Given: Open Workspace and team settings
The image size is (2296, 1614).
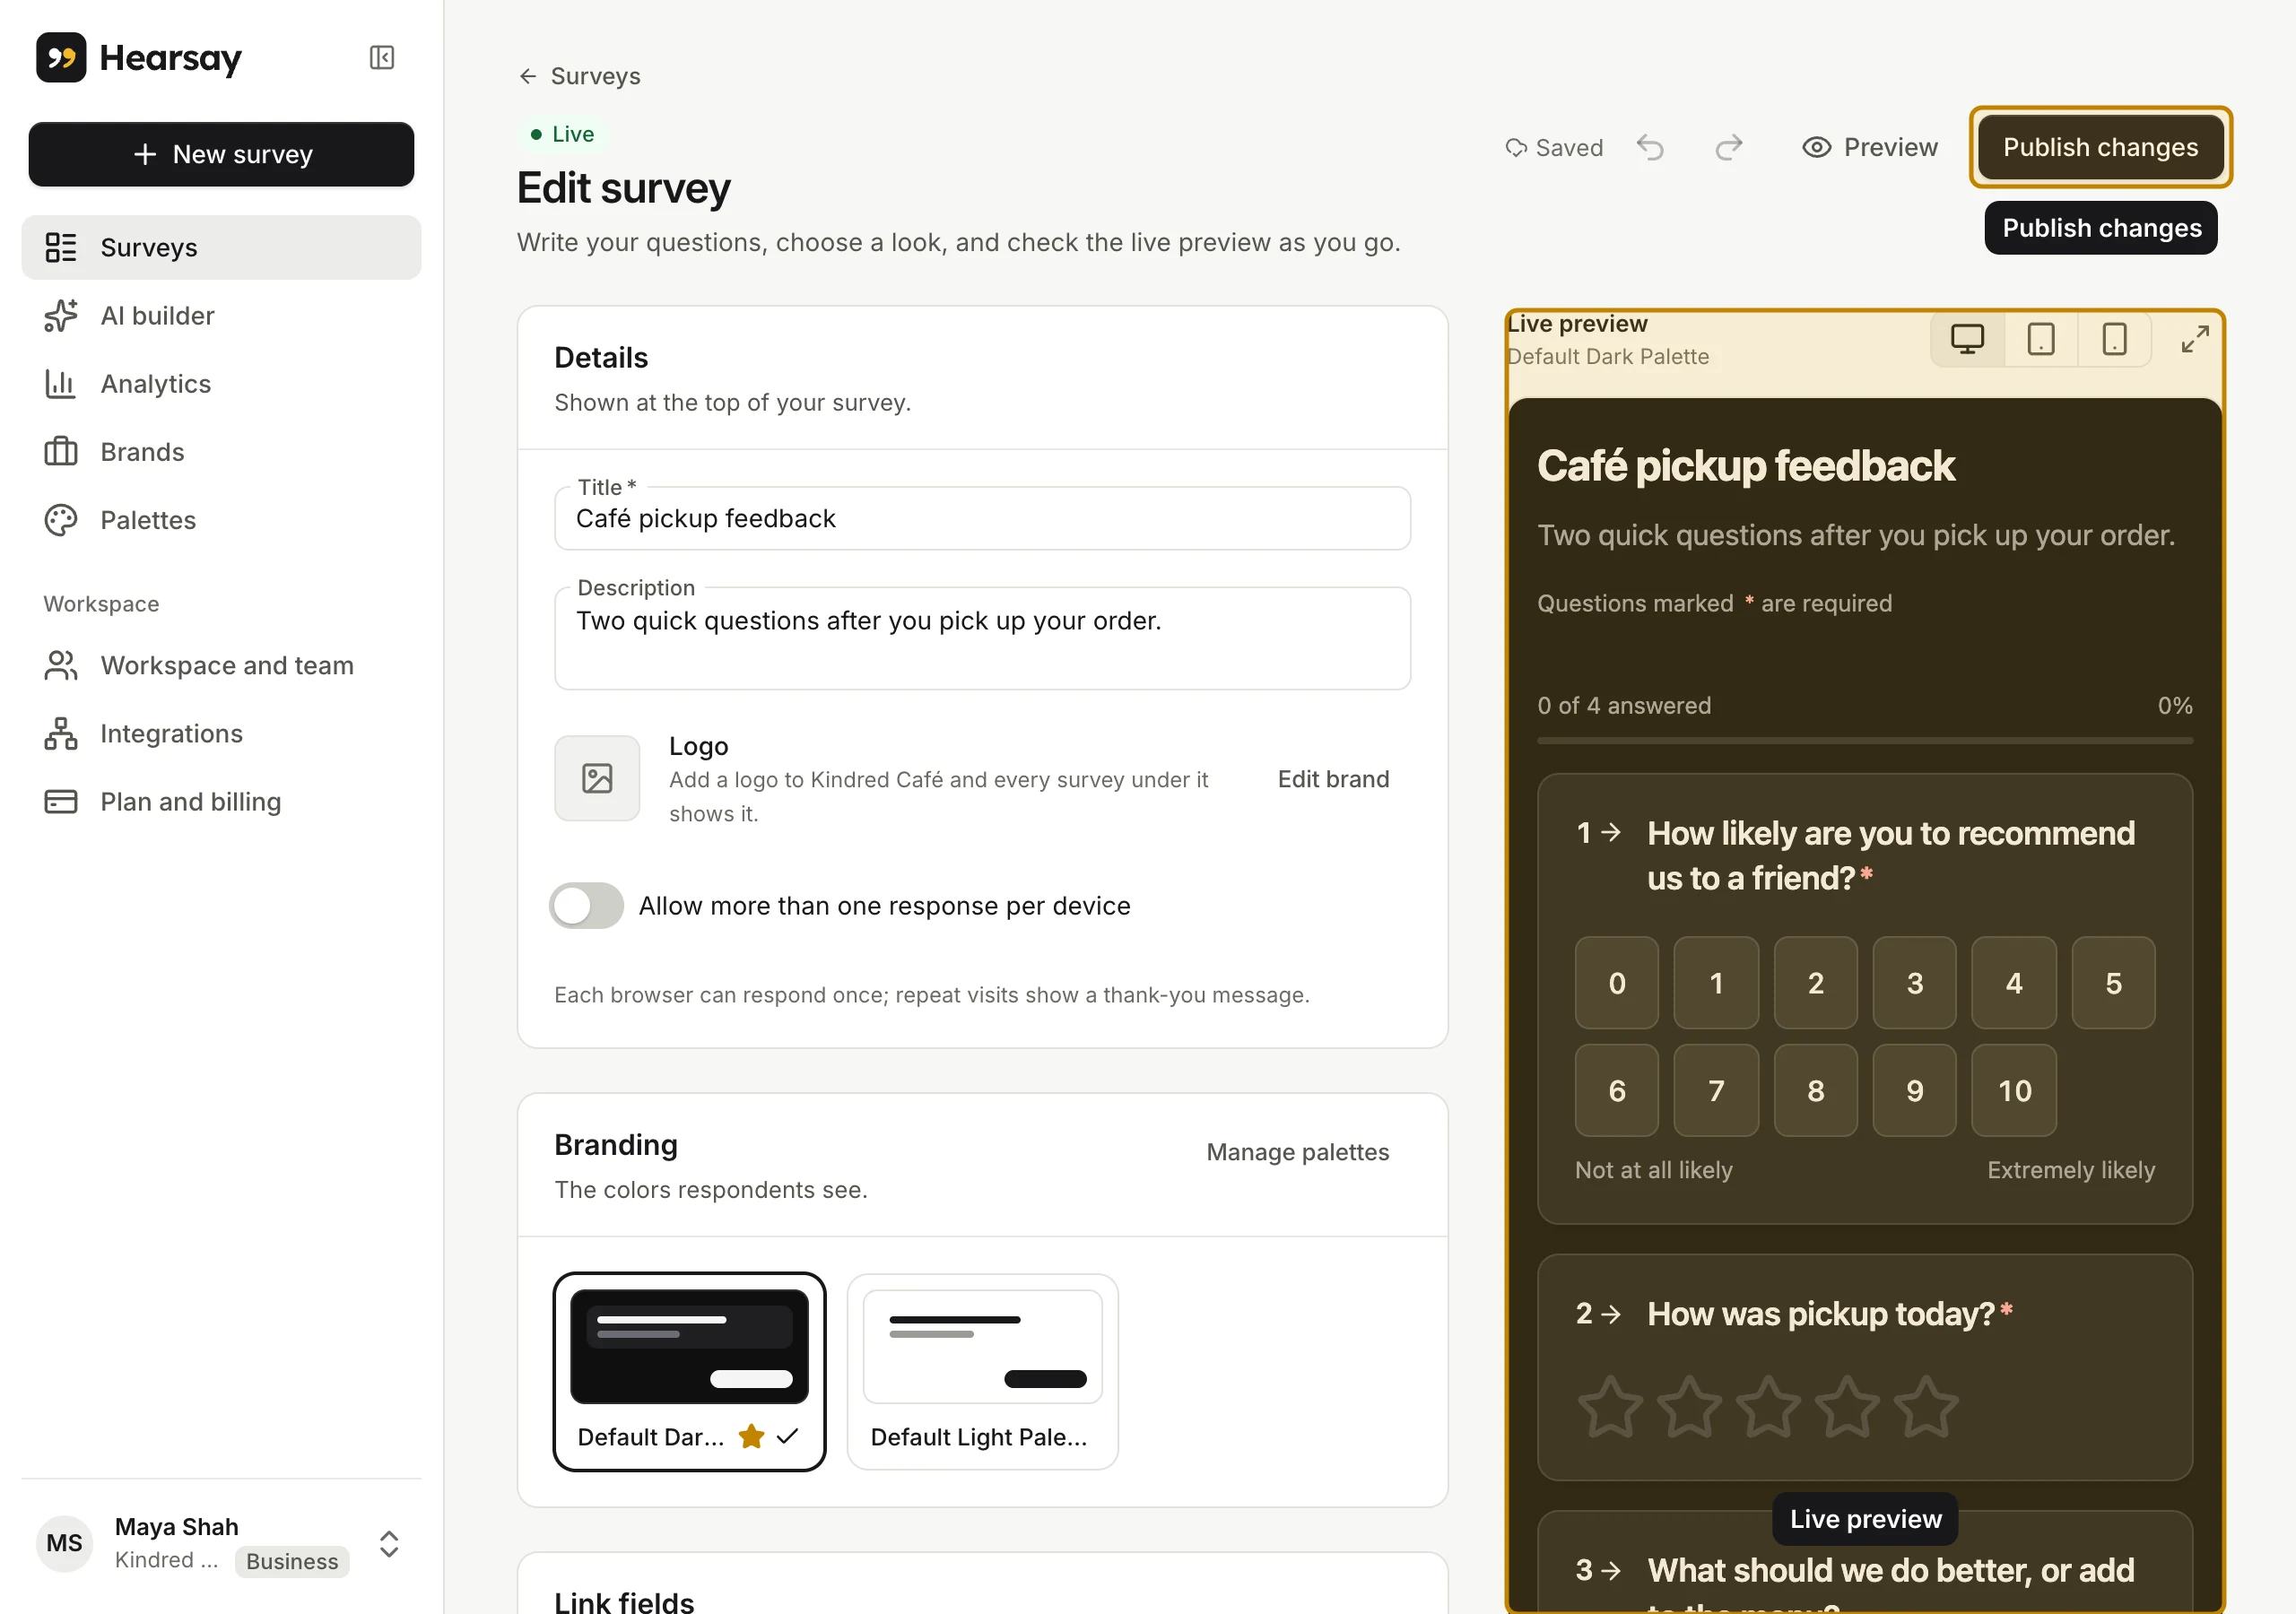Looking at the screenshot, I should point(221,665).
